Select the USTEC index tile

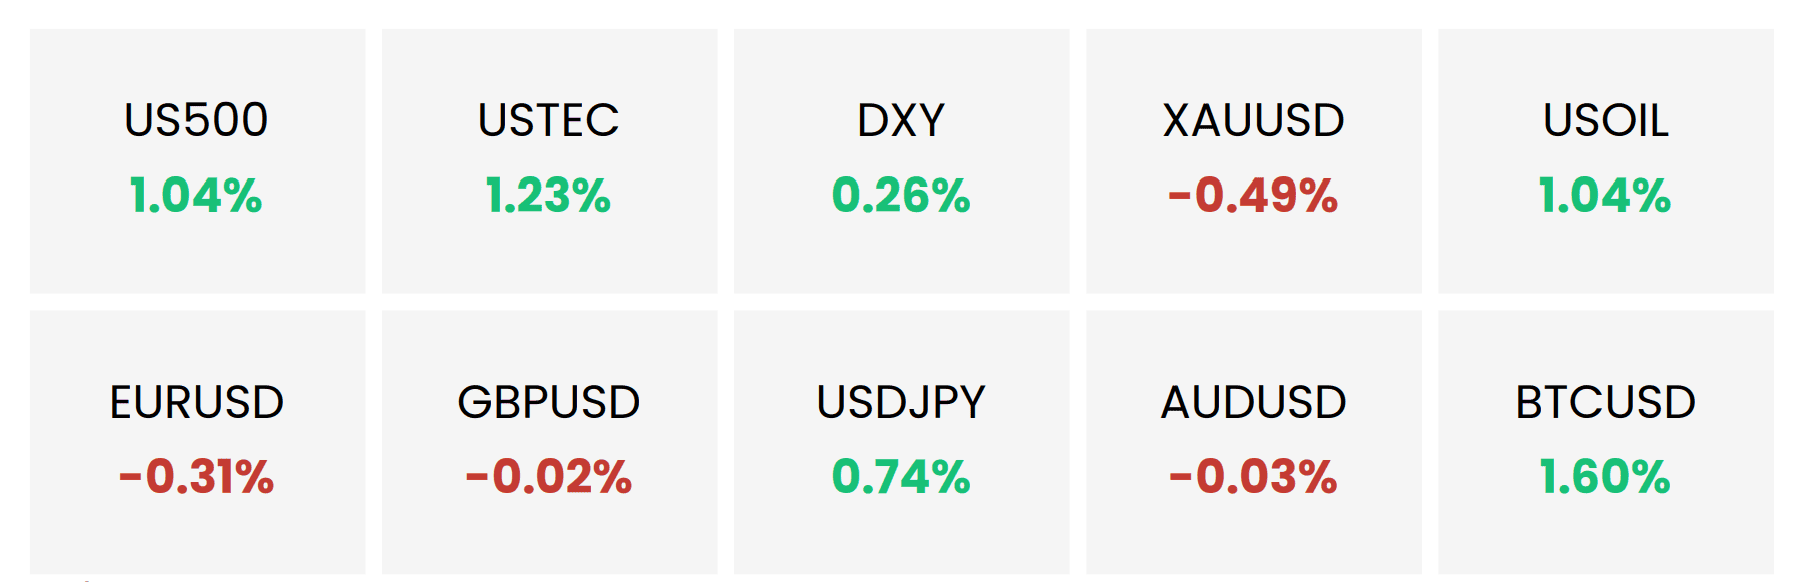click(x=549, y=161)
